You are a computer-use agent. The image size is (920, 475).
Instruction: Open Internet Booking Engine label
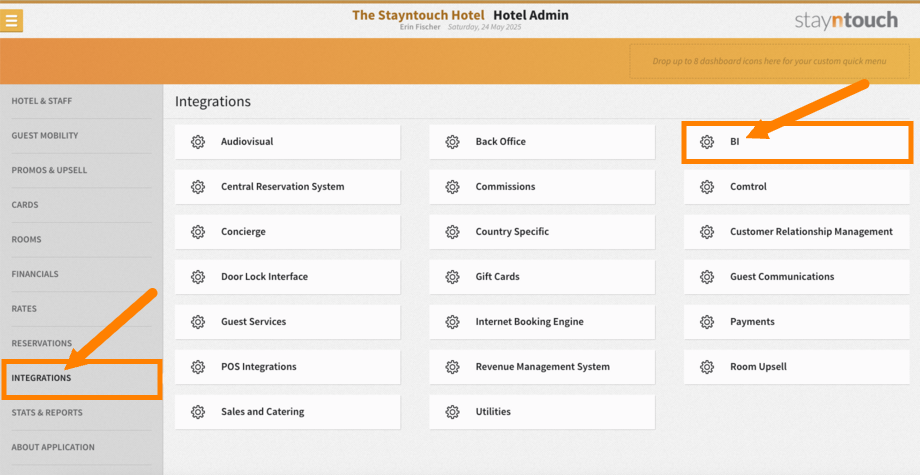[x=529, y=321]
